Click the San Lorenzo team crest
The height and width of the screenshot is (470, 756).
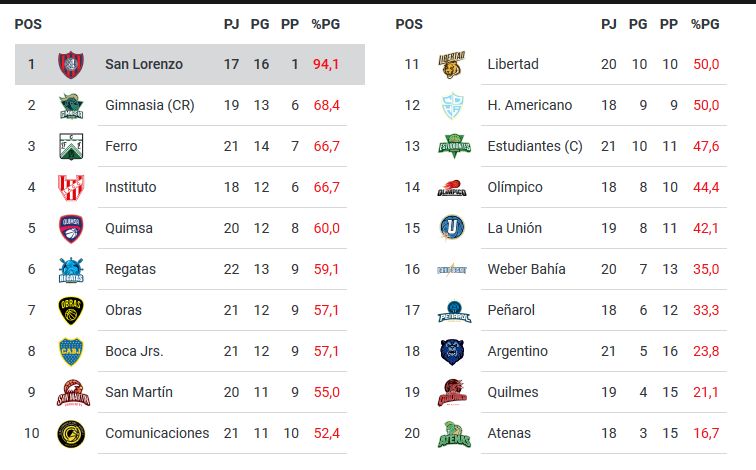click(x=71, y=65)
